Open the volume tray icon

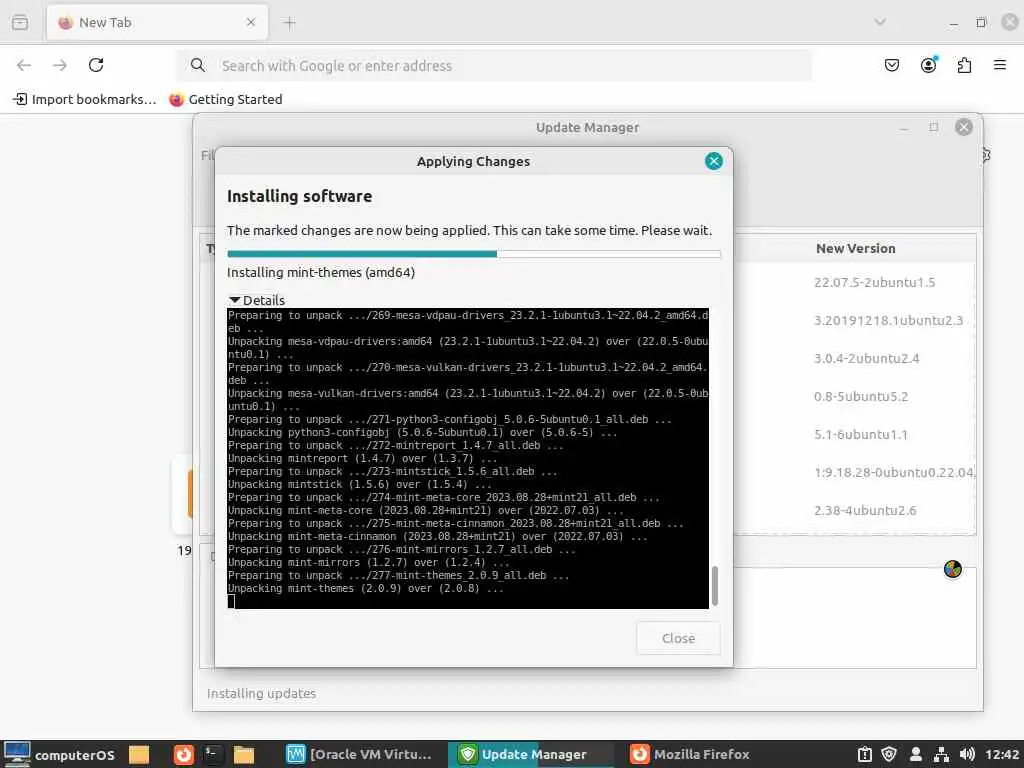point(967,754)
